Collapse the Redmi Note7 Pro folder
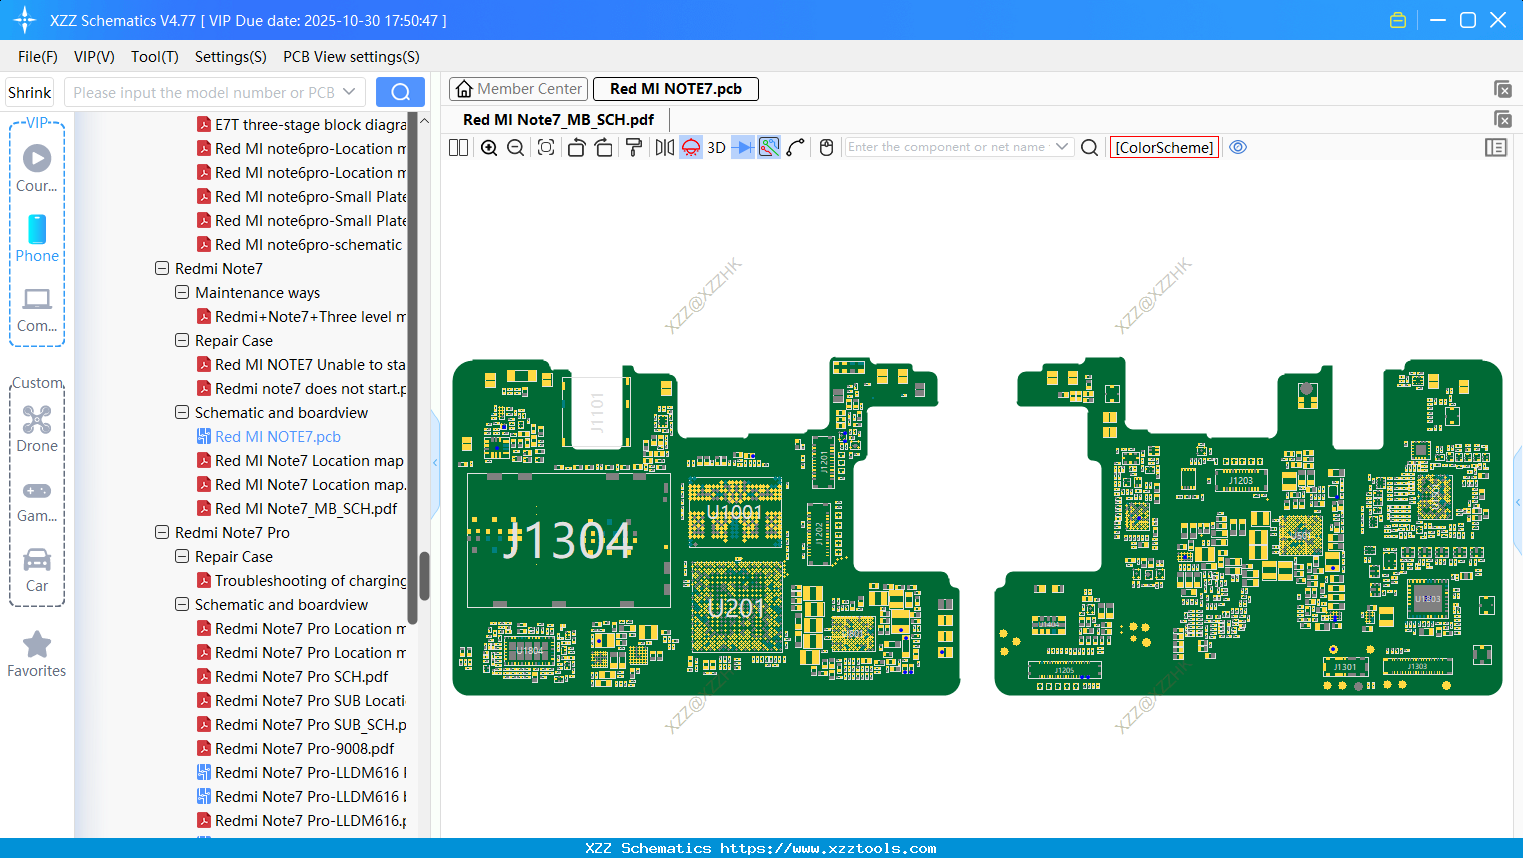This screenshot has width=1523, height=858. tap(162, 532)
